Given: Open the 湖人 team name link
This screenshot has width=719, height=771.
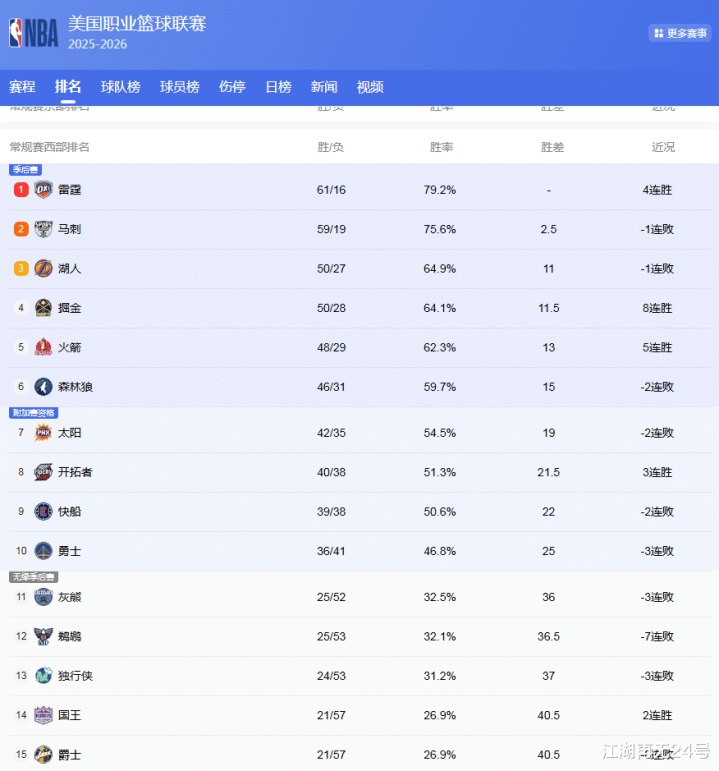Looking at the screenshot, I should (69, 268).
